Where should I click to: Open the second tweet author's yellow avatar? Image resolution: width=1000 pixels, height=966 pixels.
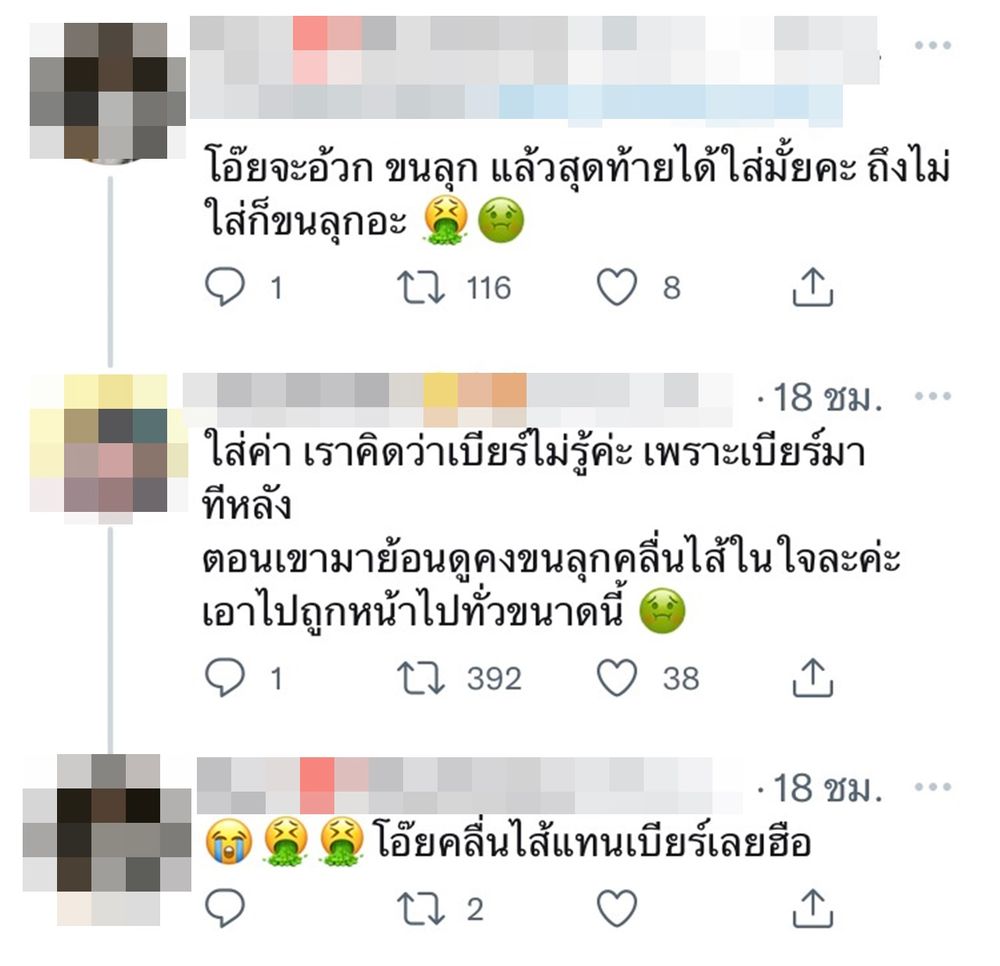[108, 450]
